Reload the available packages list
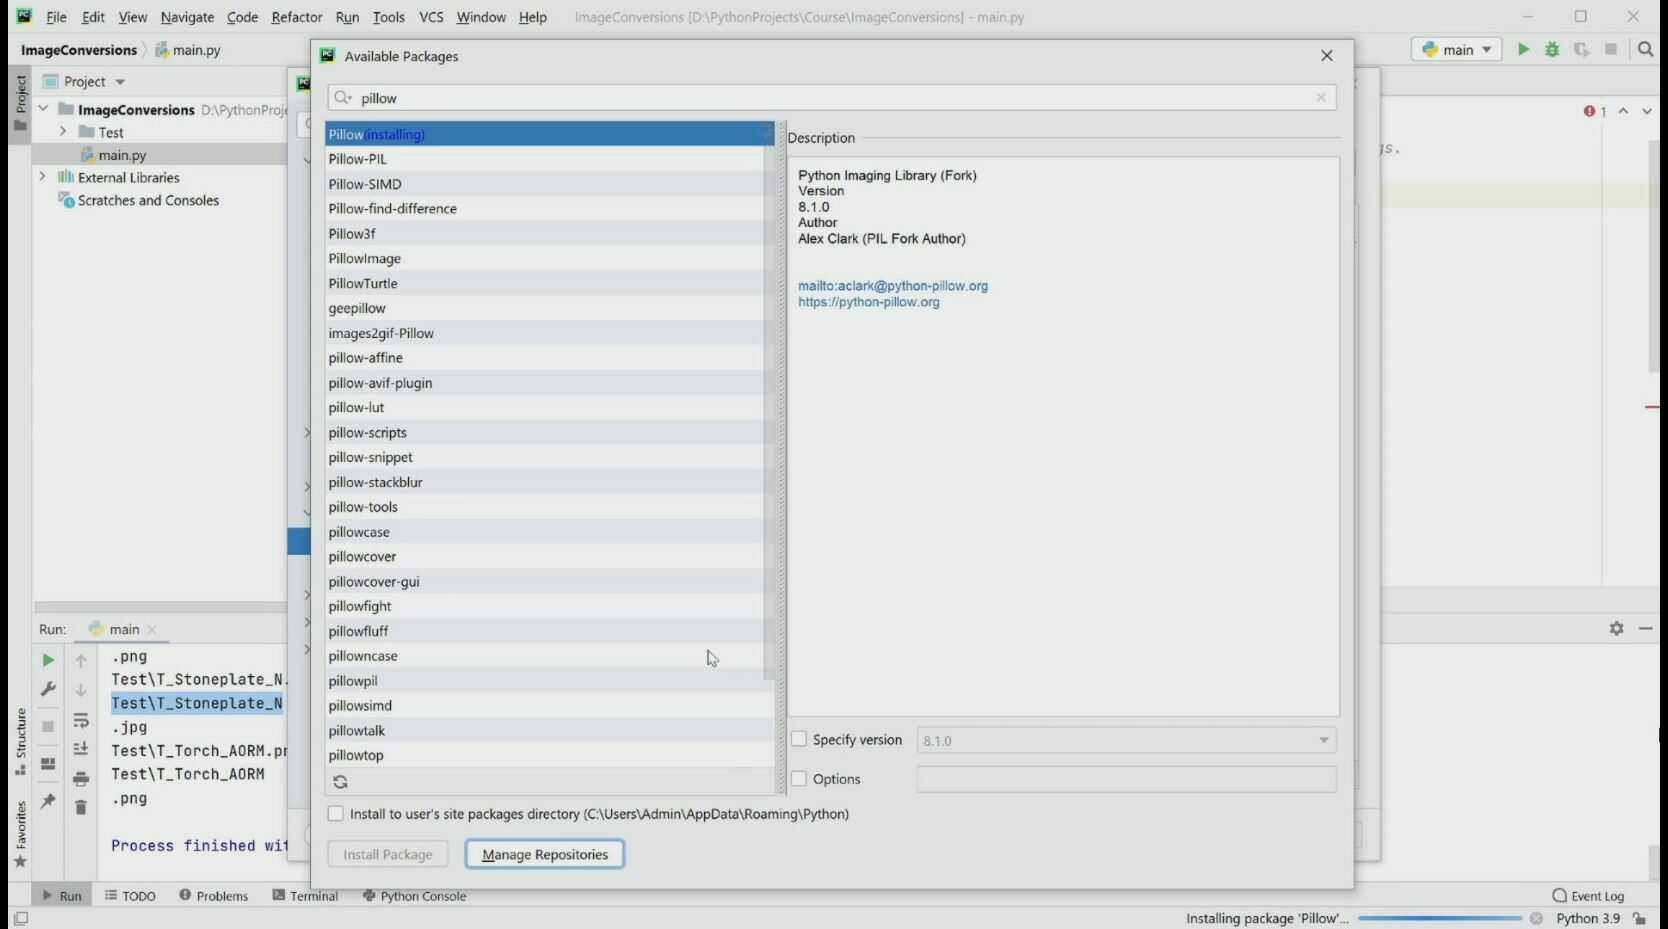This screenshot has width=1668, height=929. (340, 782)
